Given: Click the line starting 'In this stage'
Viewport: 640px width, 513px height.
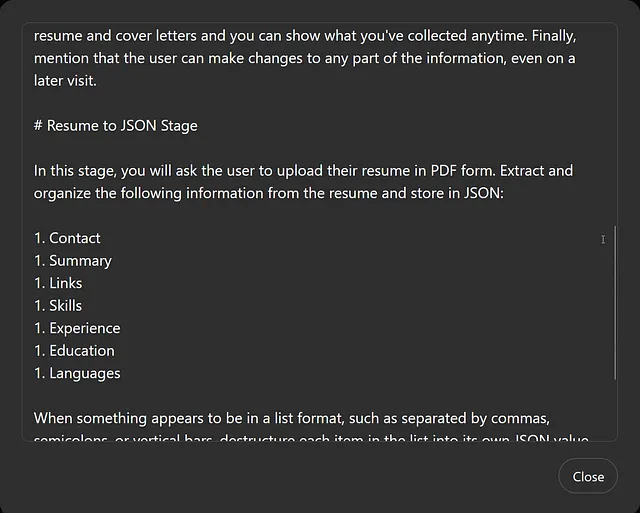Looking at the screenshot, I should click(x=303, y=171).
